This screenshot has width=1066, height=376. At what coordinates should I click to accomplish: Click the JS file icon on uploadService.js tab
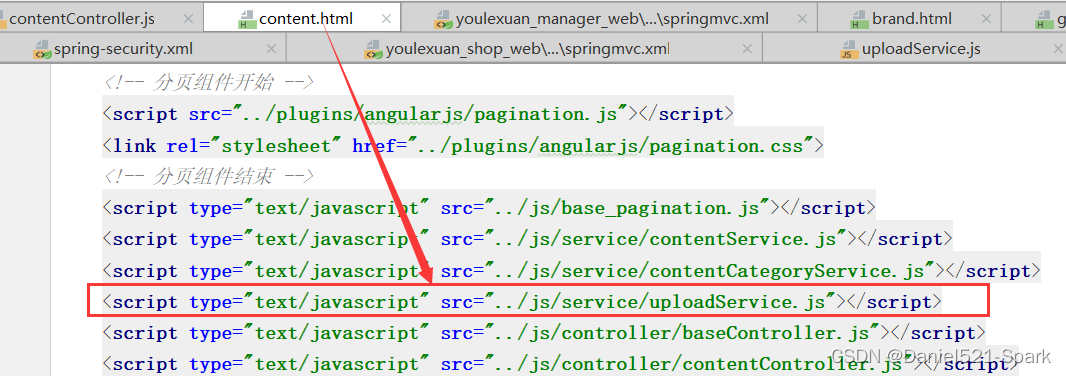[849, 50]
